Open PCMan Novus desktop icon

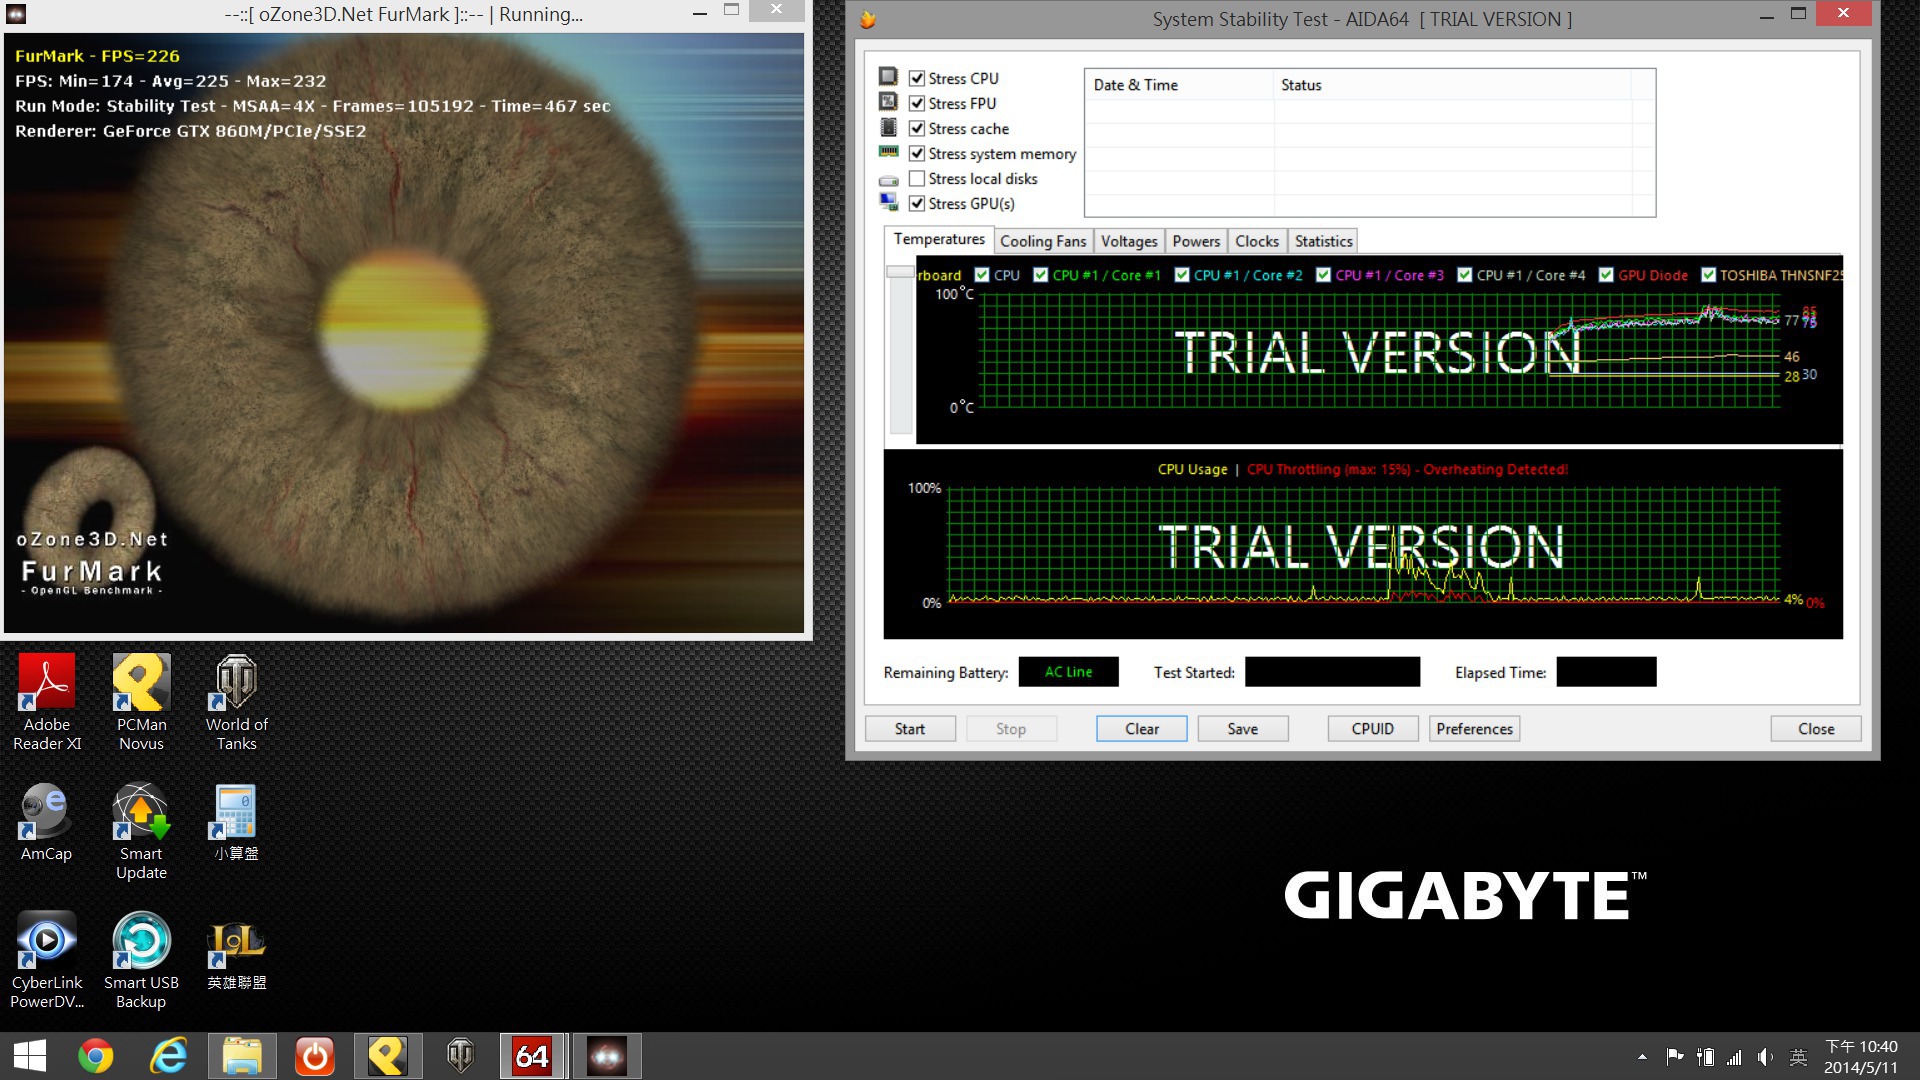(x=141, y=702)
